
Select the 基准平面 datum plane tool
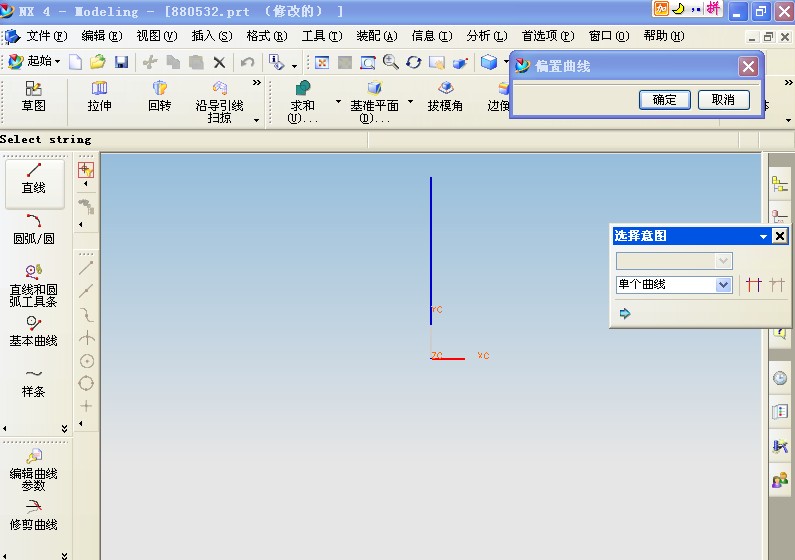(375, 102)
